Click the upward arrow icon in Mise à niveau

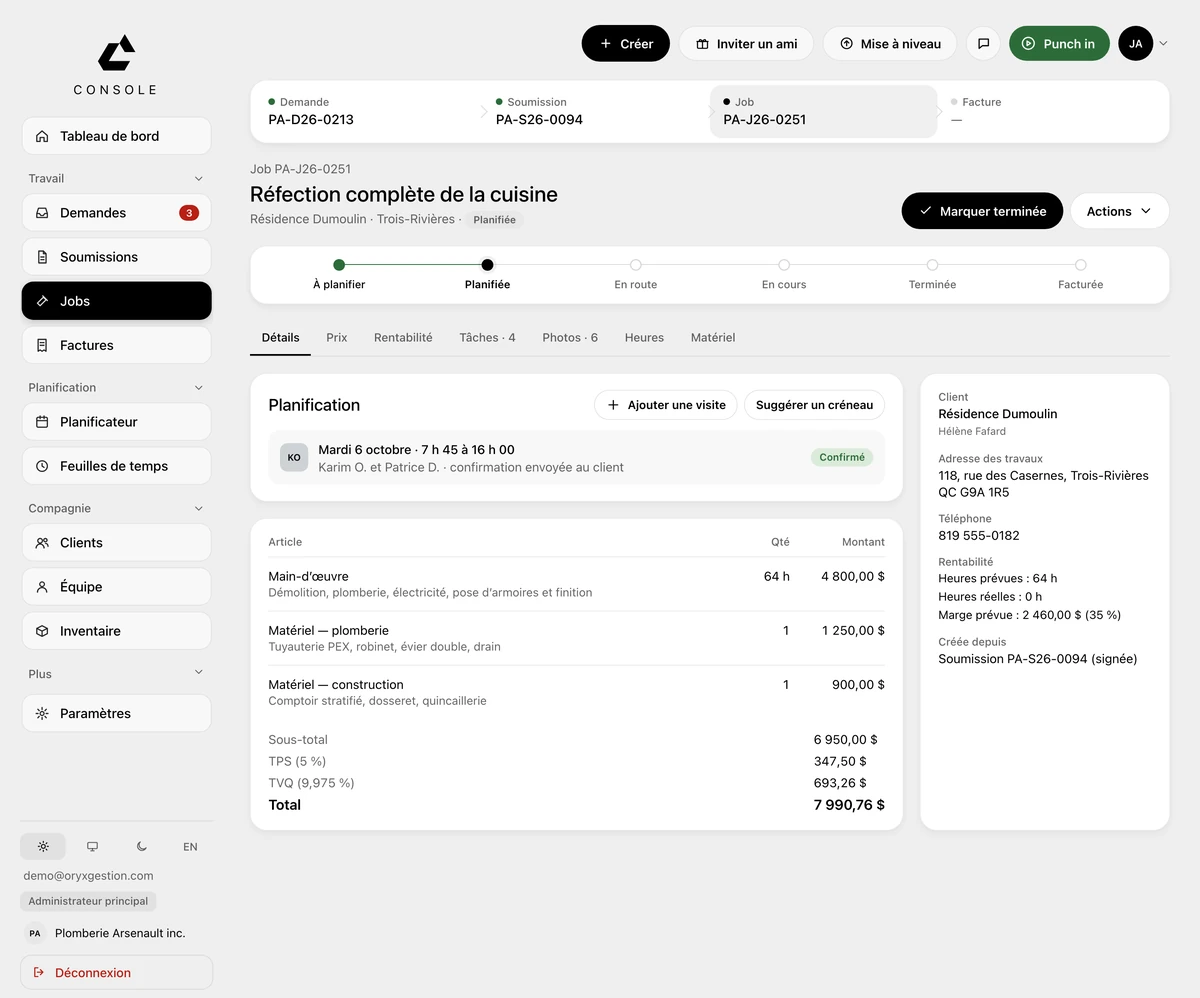point(847,44)
